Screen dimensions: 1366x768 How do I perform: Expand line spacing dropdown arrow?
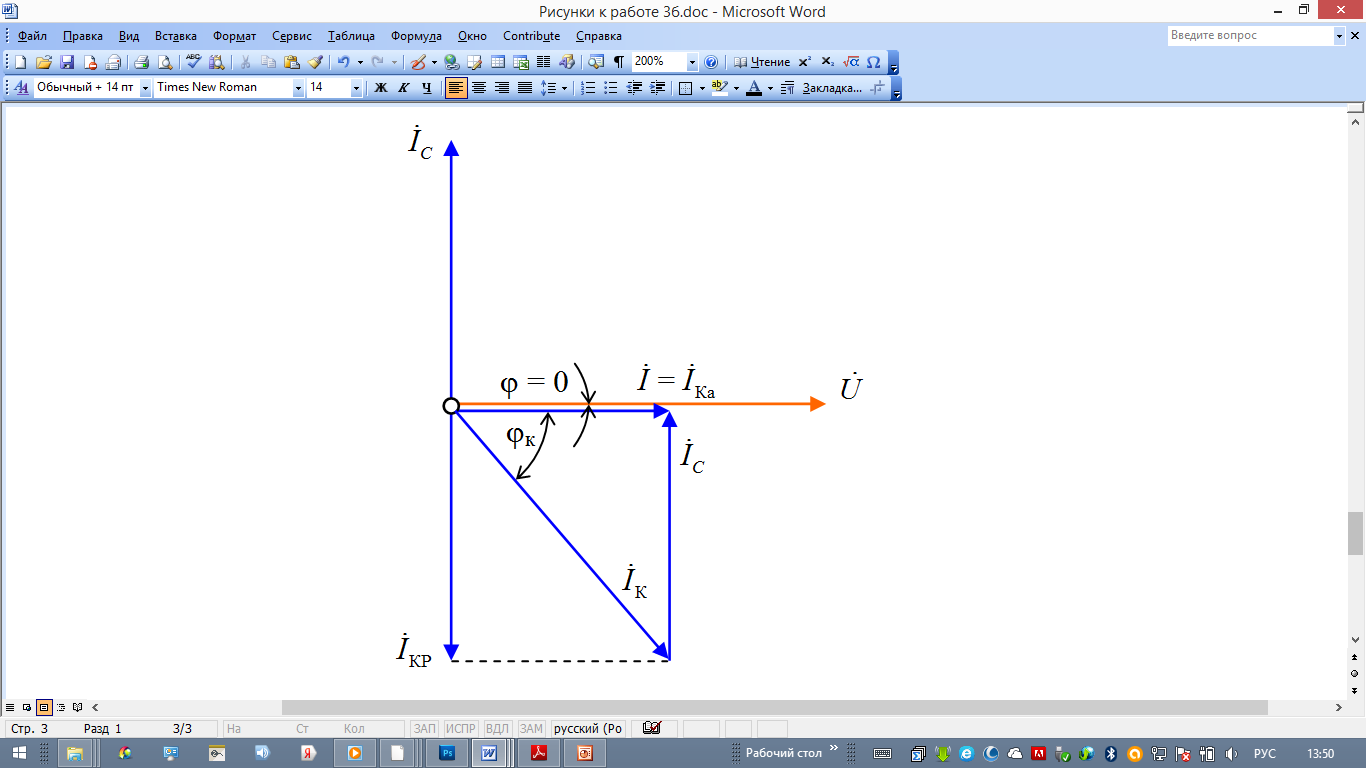[x=564, y=88]
